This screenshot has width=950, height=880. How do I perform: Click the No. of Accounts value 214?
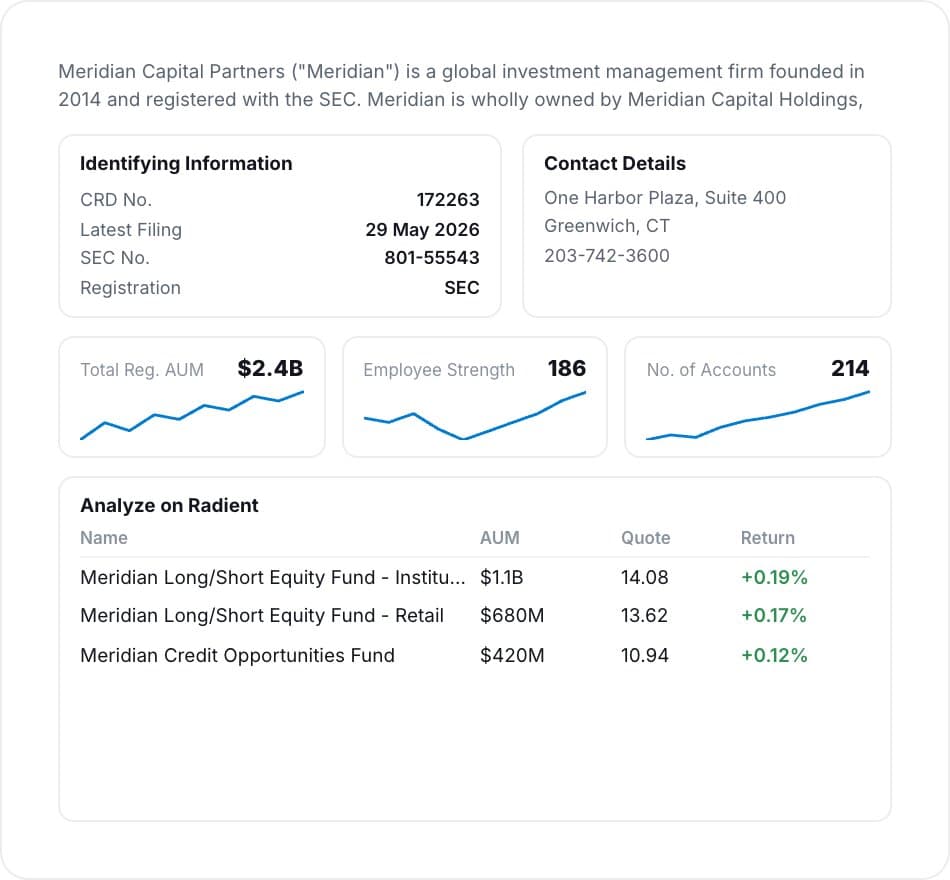pos(850,368)
